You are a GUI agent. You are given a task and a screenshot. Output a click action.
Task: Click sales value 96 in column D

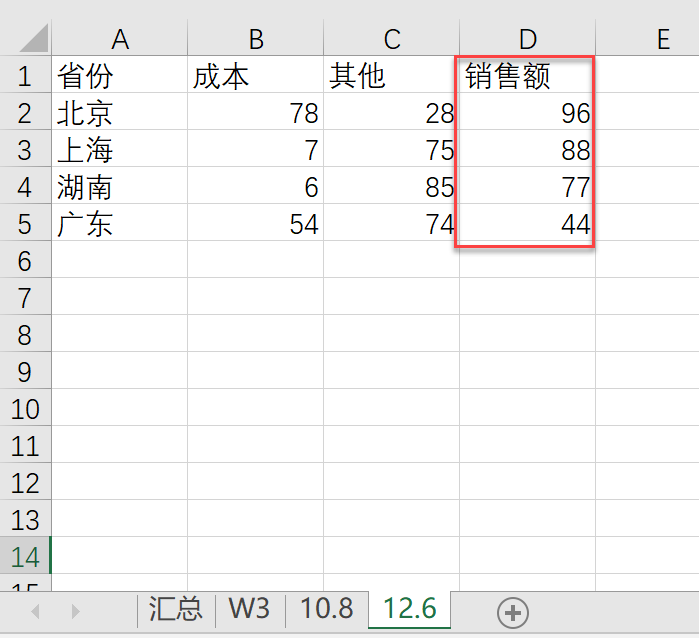527,112
